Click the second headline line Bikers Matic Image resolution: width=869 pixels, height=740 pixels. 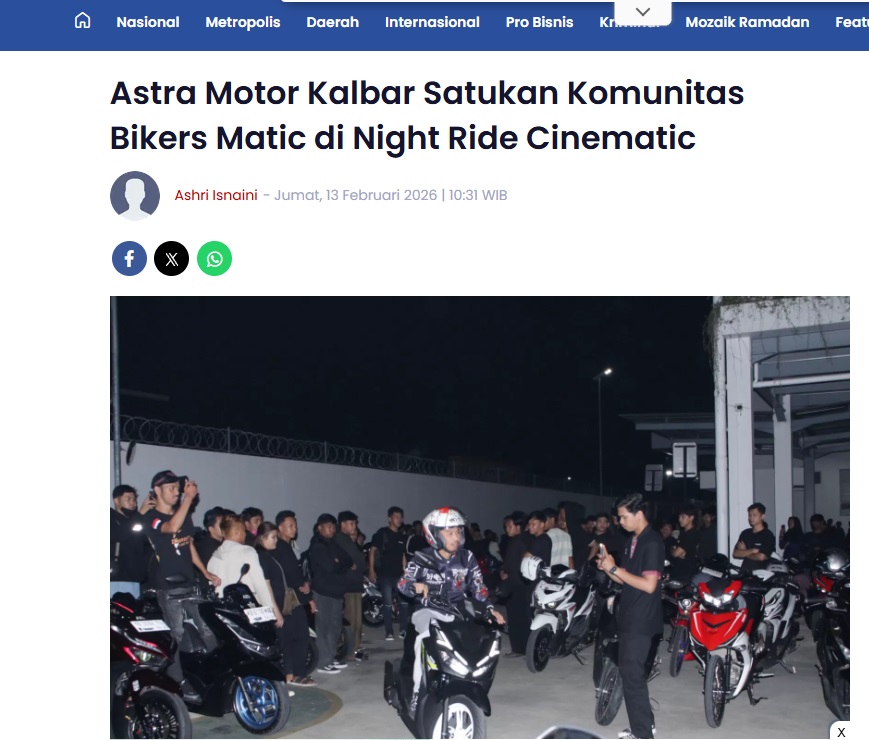(208, 137)
